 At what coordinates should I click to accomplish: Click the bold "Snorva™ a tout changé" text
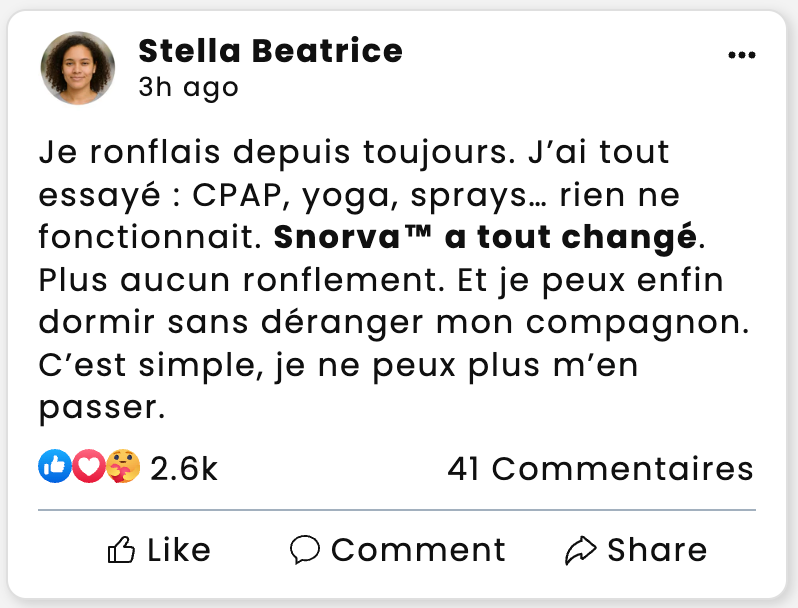[484, 239]
